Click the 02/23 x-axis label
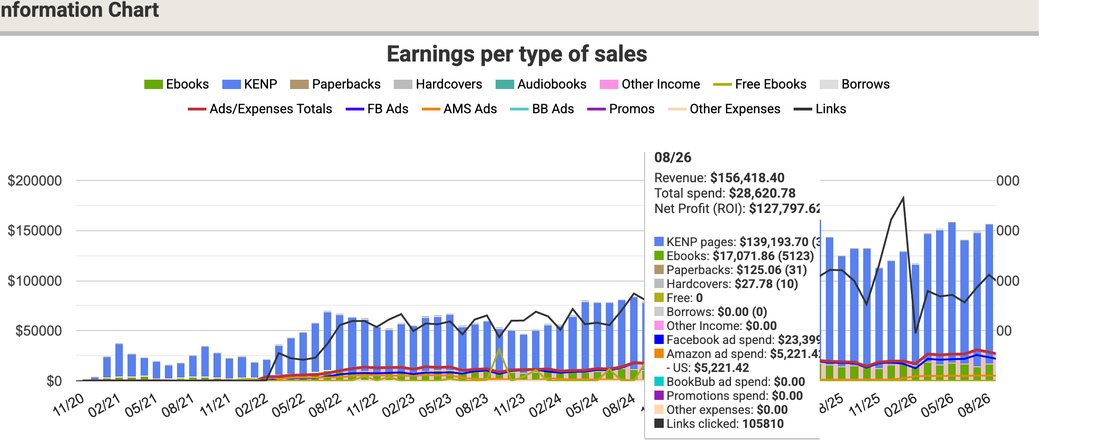 coord(400,403)
